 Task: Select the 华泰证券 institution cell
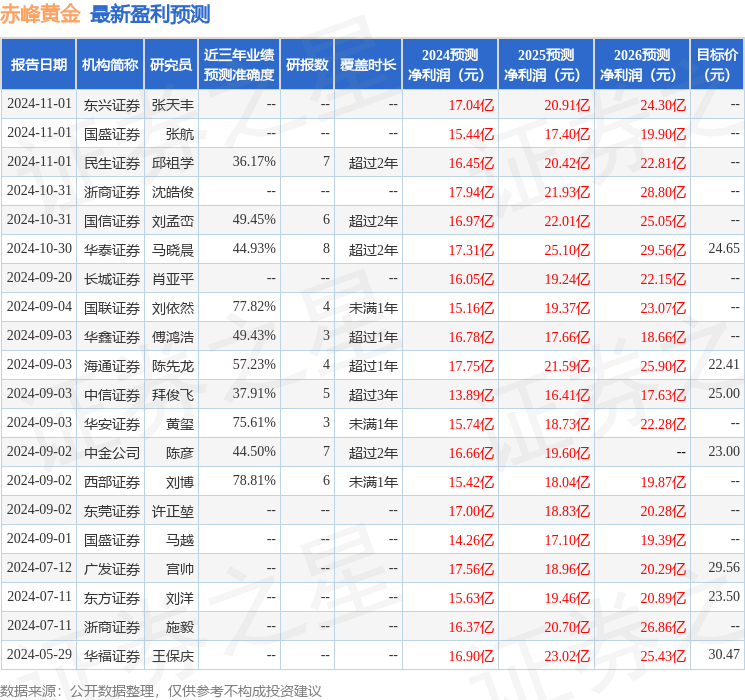112,250
